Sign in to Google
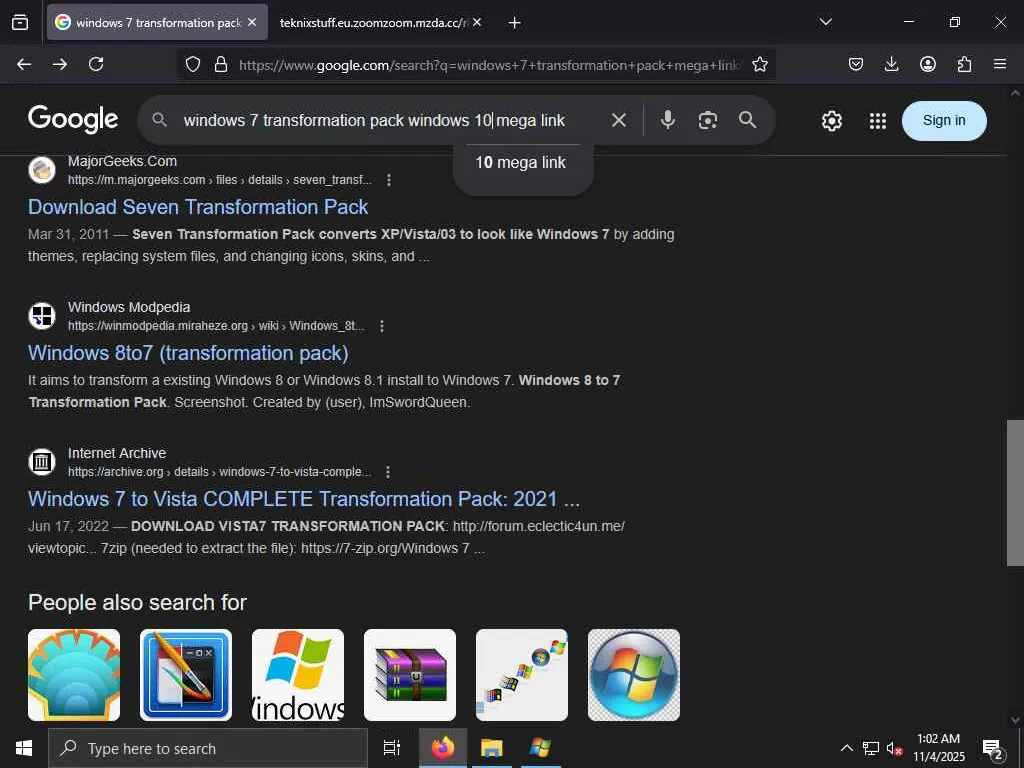Viewport: 1024px width, 768px height. (944, 120)
